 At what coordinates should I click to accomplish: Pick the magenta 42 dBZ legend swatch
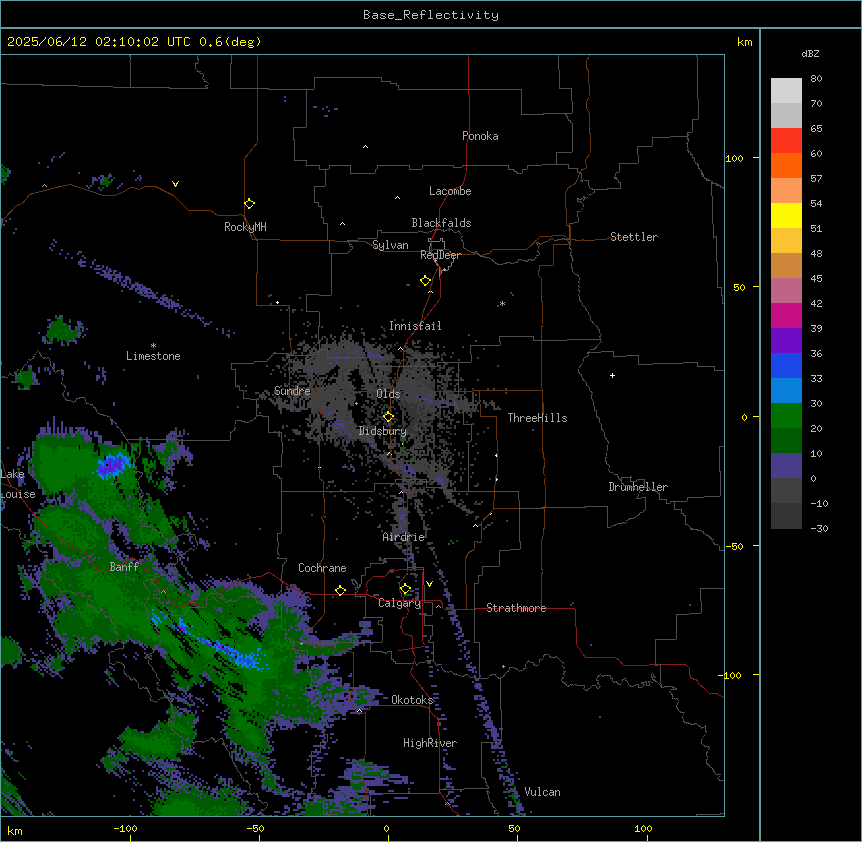786,315
